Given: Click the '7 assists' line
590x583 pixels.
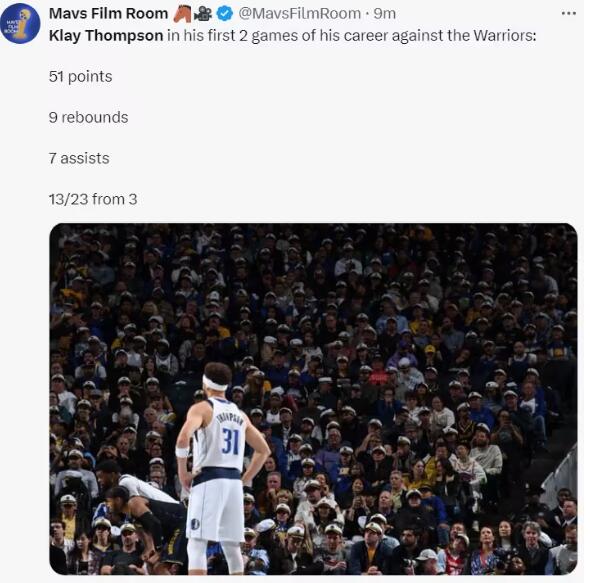Looking at the screenshot, I should [x=79, y=158].
